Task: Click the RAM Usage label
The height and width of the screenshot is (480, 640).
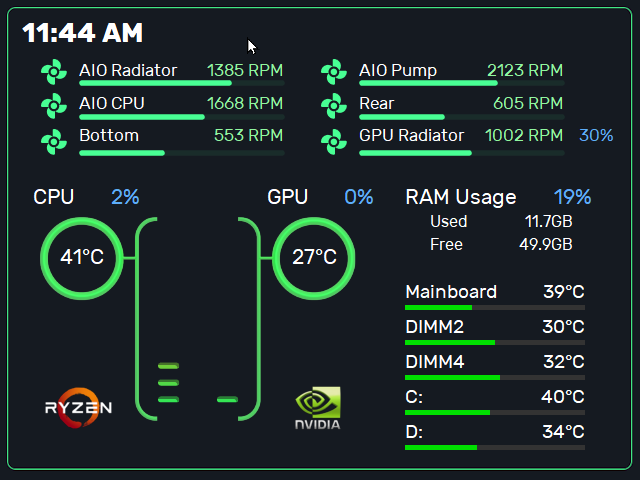Action: (x=461, y=197)
